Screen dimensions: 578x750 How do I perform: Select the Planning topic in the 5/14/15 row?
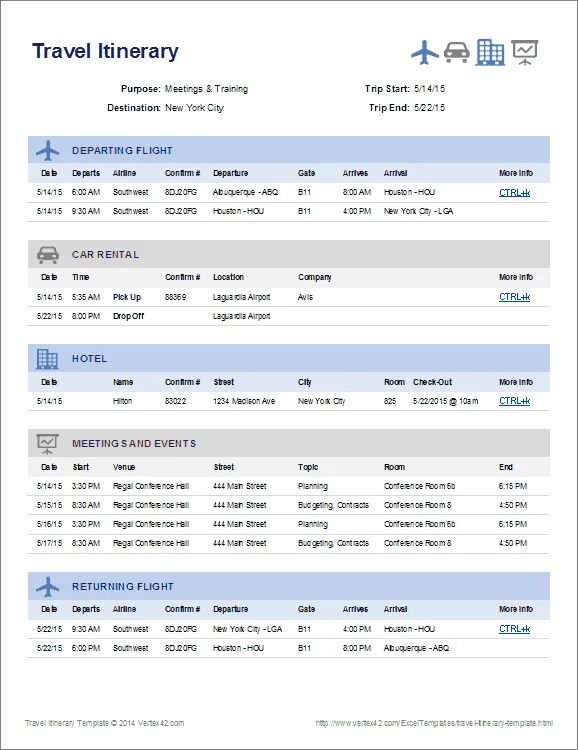[x=312, y=486]
